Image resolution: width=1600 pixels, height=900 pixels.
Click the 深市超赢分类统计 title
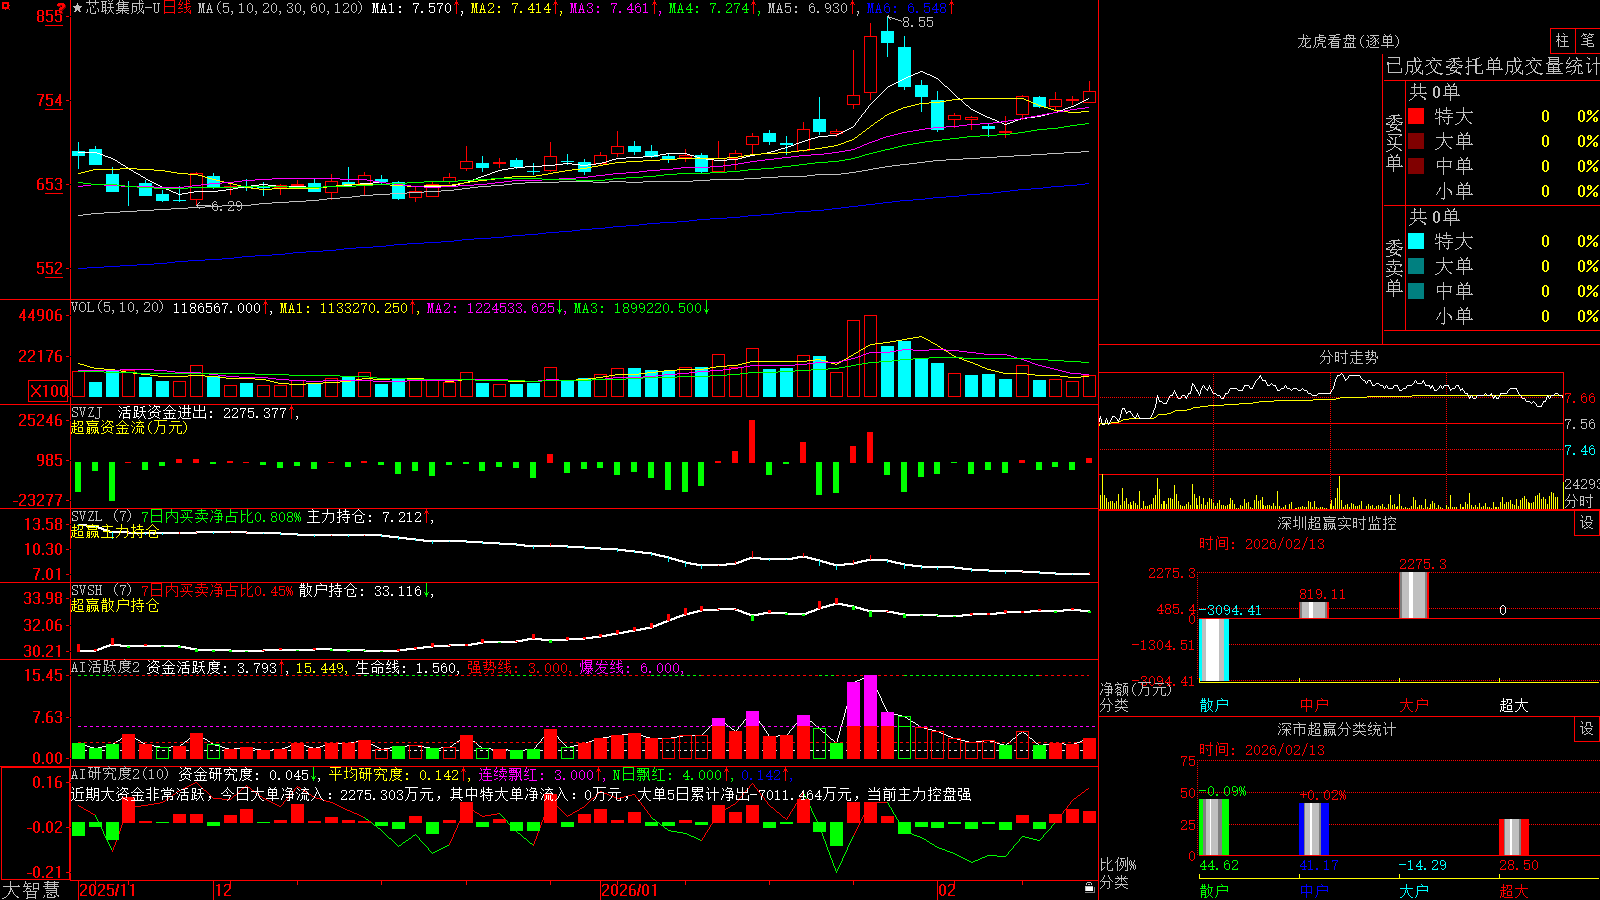pos(1337,729)
